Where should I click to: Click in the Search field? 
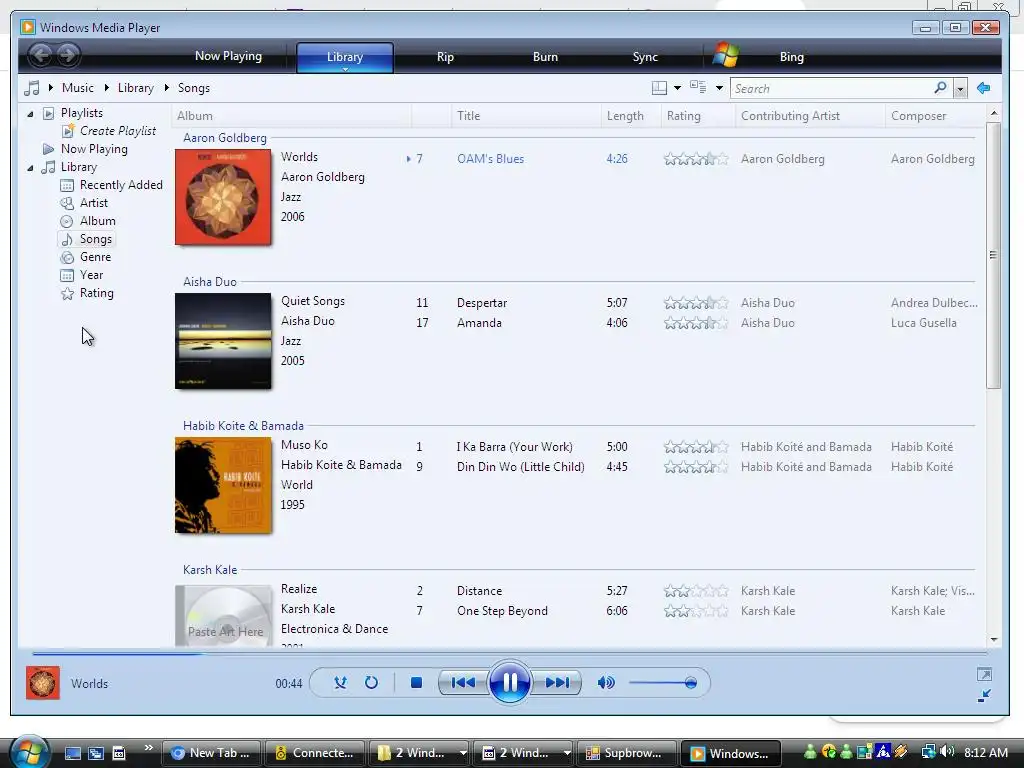pos(833,88)
